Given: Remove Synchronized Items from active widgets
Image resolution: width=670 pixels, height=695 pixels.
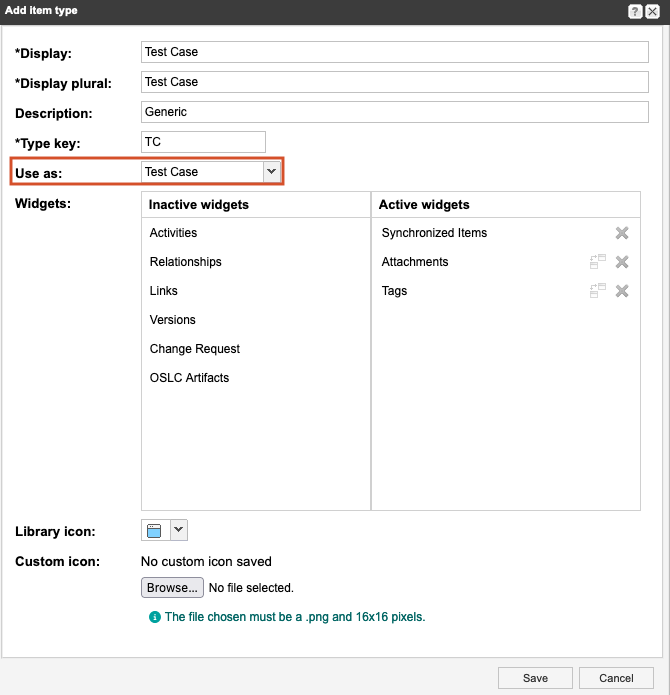Looking at the screenshot, I should (x=621, y=233).
